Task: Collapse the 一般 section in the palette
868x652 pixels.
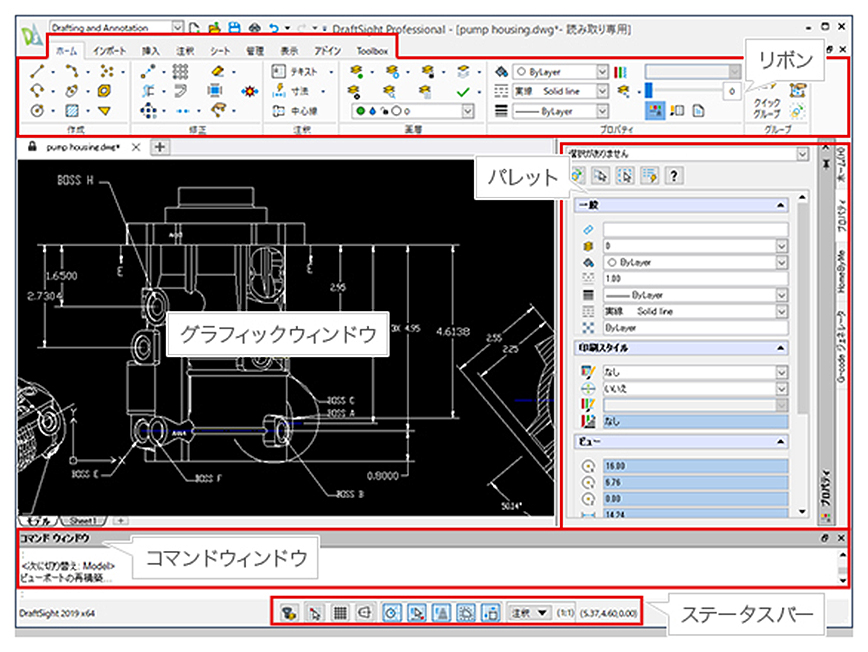Action: (x=781, y=205)
